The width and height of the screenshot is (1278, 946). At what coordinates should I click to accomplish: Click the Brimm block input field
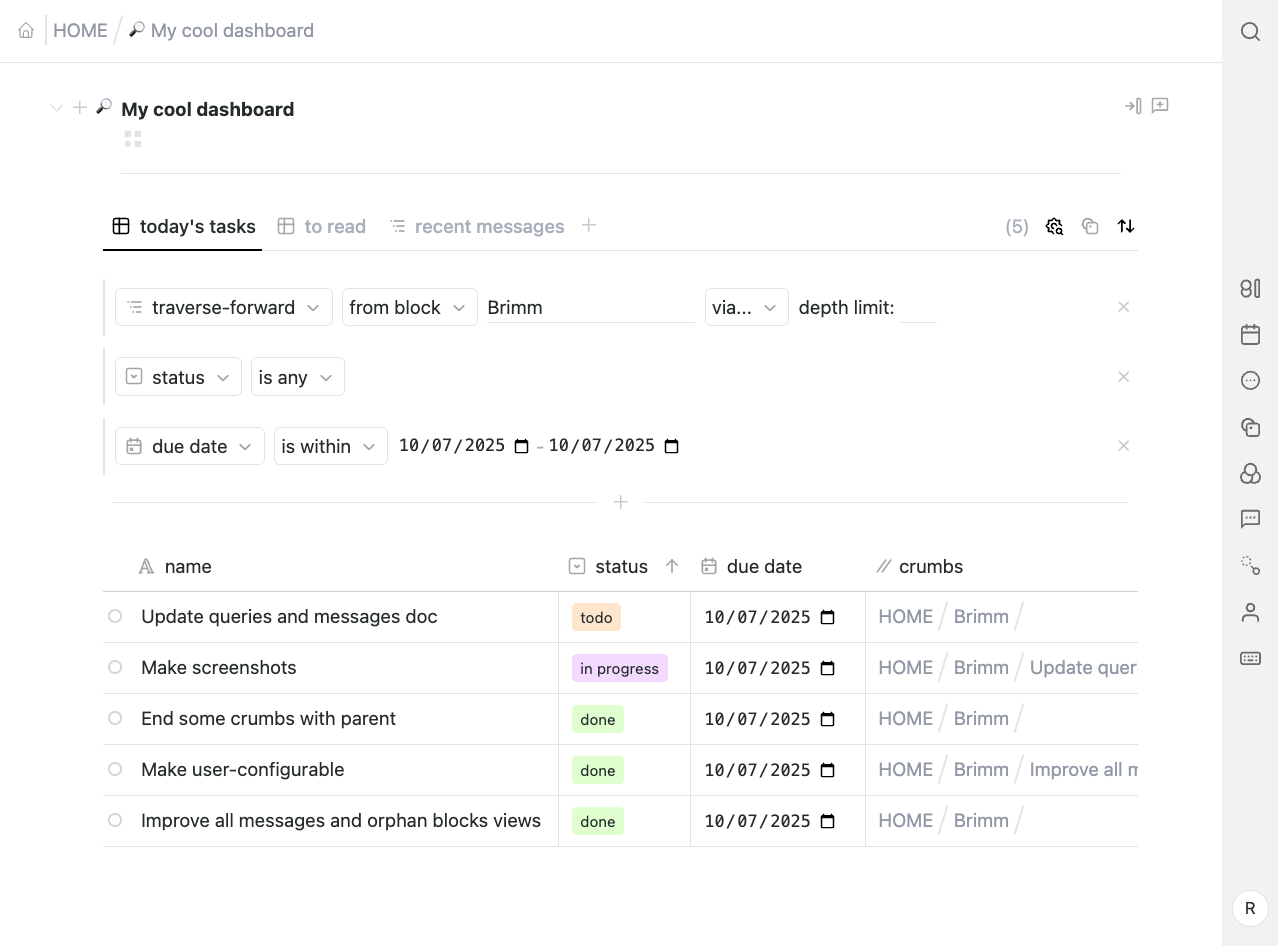tap(590, 307)
